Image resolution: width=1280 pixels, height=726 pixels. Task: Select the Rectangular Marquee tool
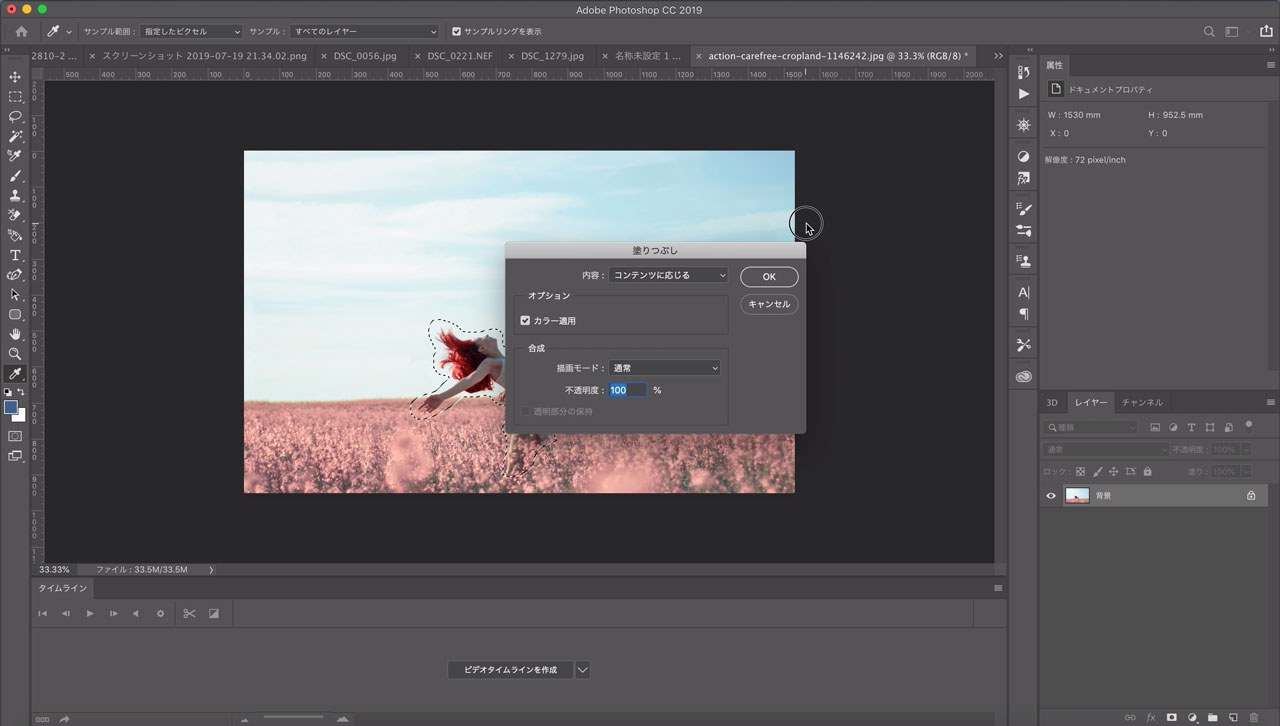tap(15, 97)
